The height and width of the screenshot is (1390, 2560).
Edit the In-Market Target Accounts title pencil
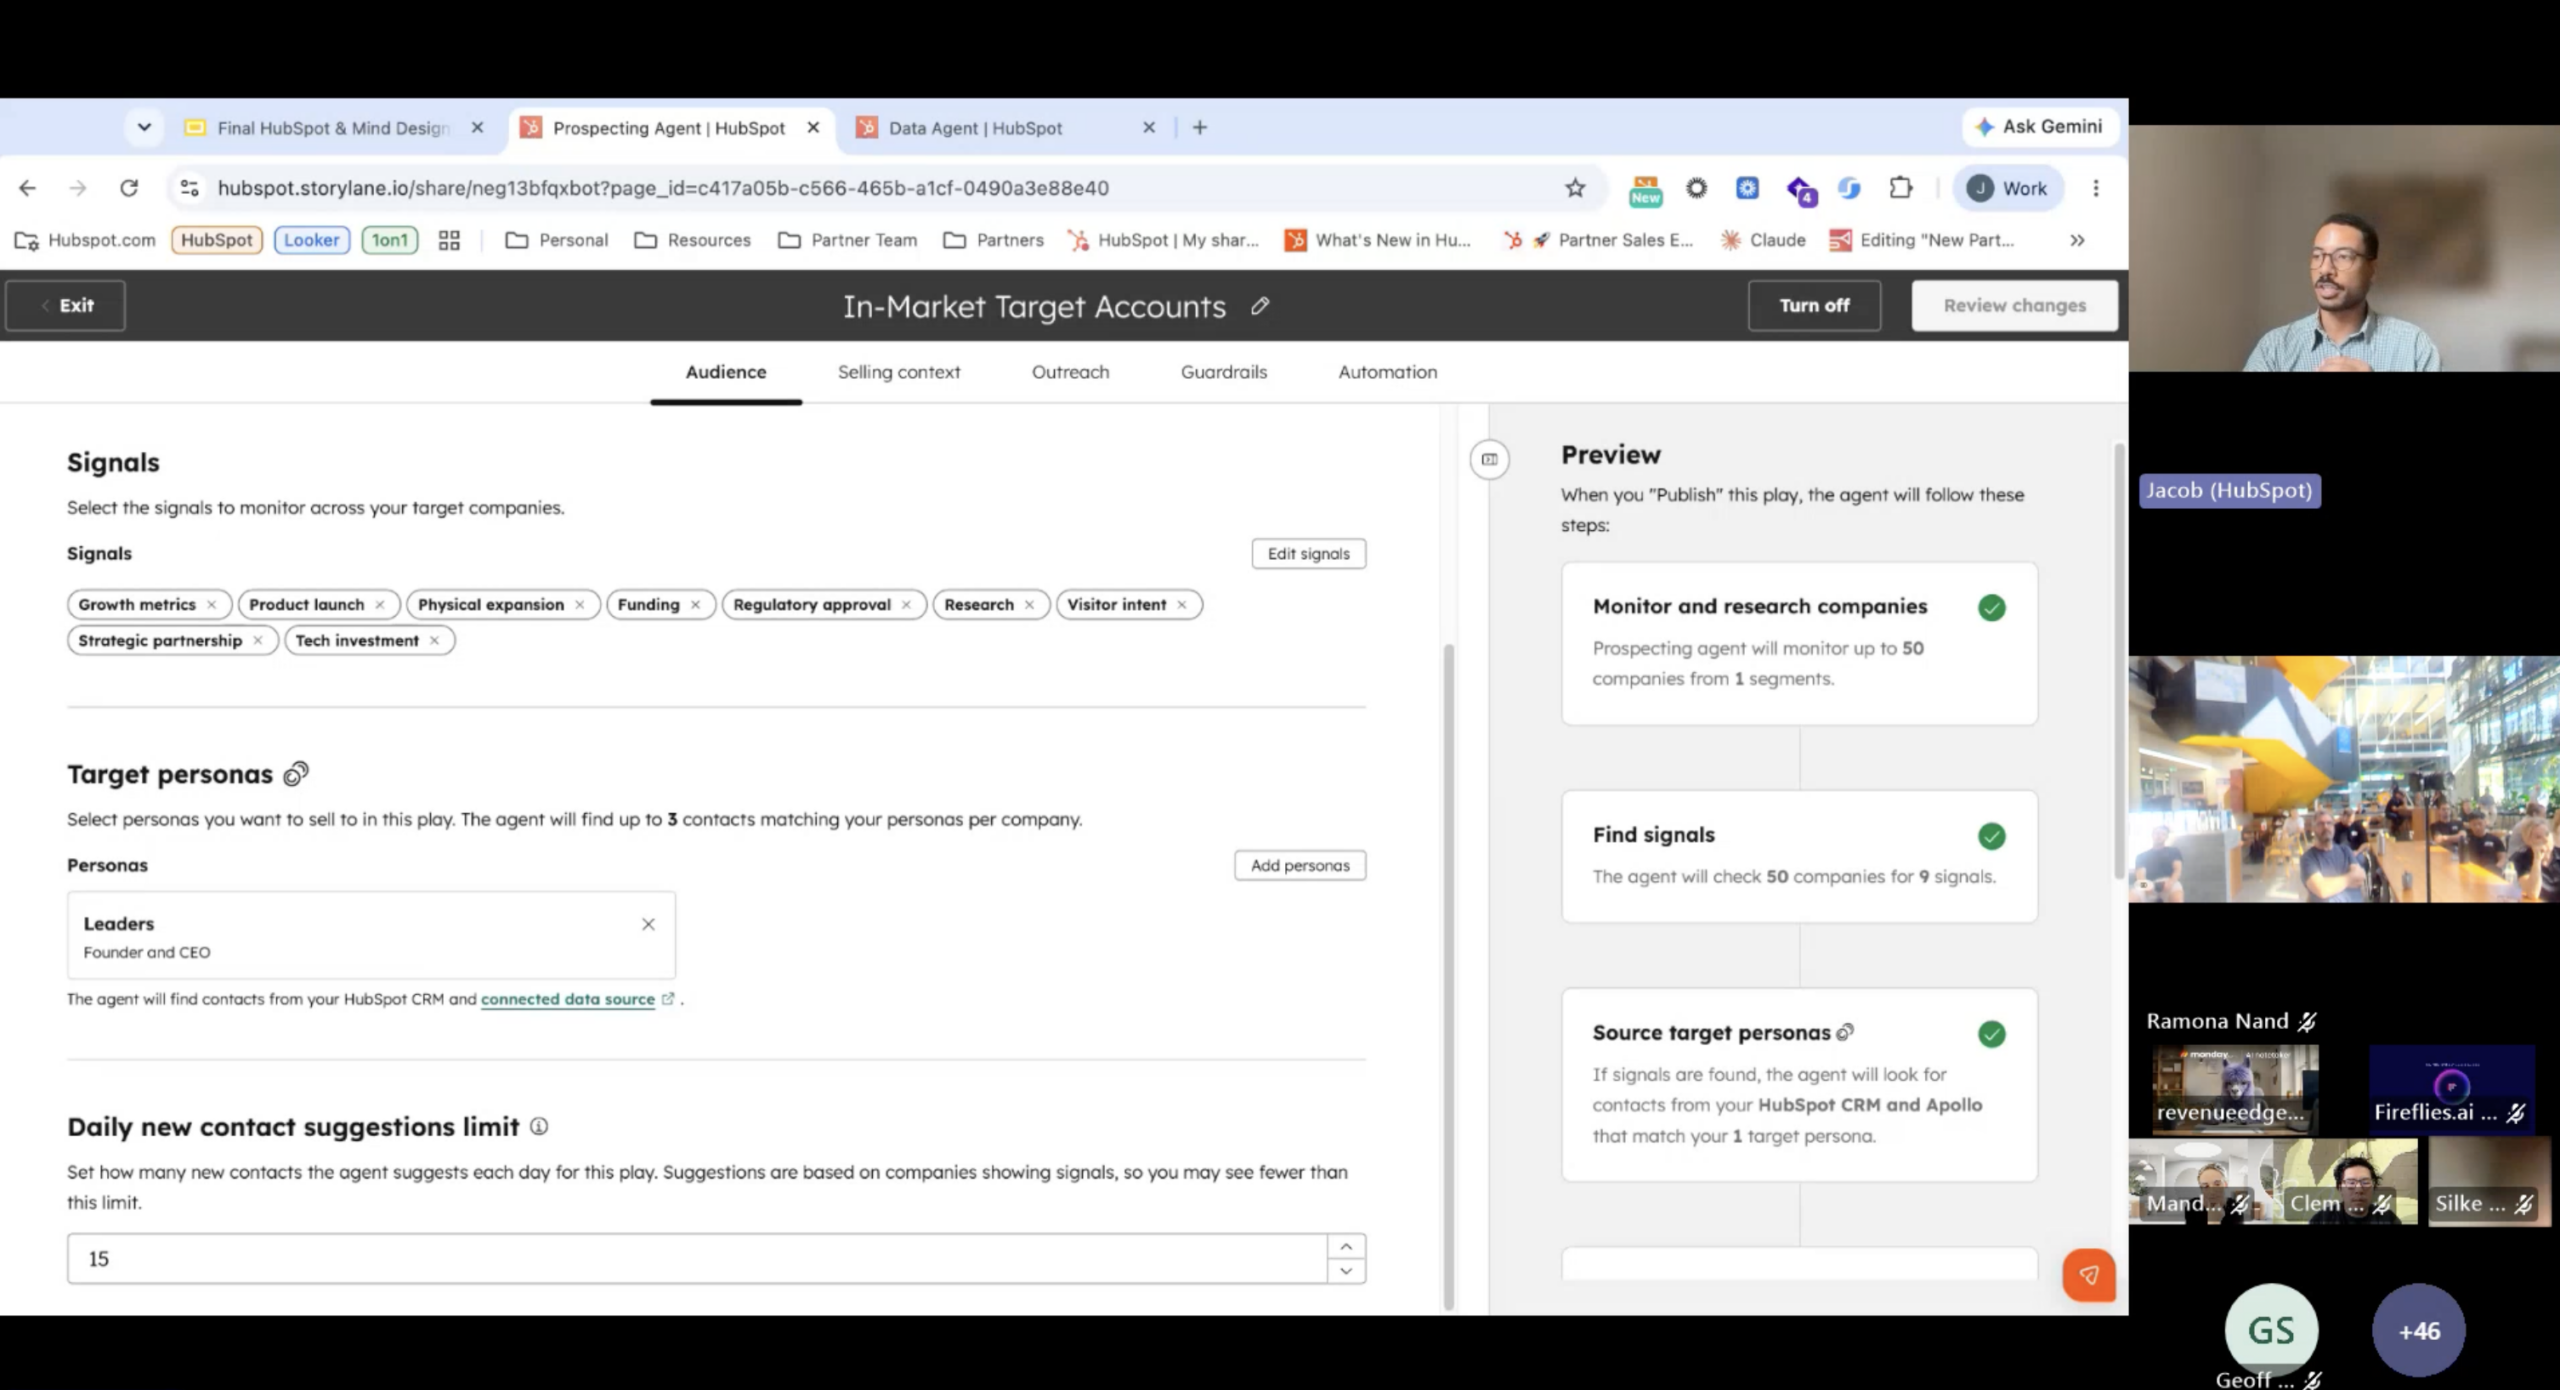(1260, 306)
